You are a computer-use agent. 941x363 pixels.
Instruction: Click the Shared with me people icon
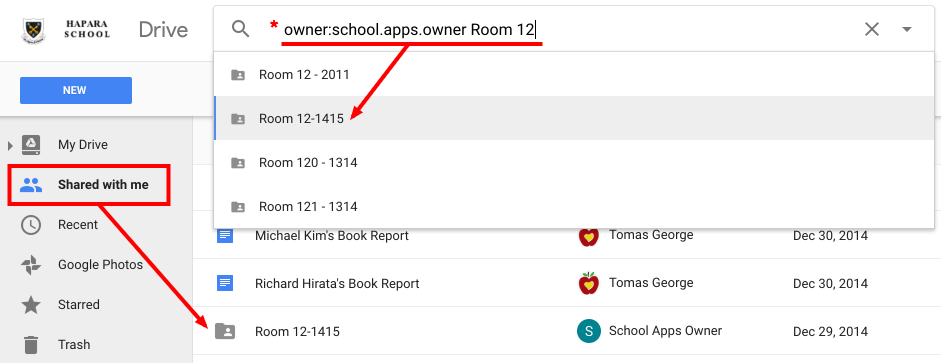click(x=31, y=185)
